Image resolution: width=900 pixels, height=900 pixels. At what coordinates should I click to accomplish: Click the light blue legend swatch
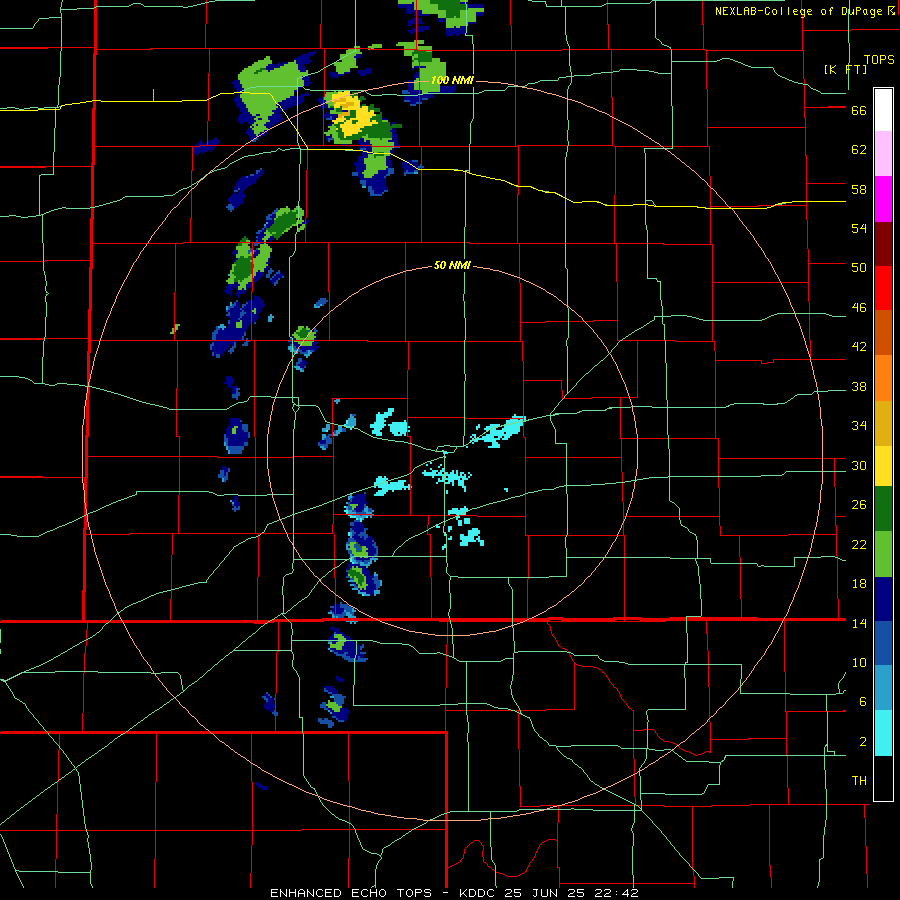point(883,688)
